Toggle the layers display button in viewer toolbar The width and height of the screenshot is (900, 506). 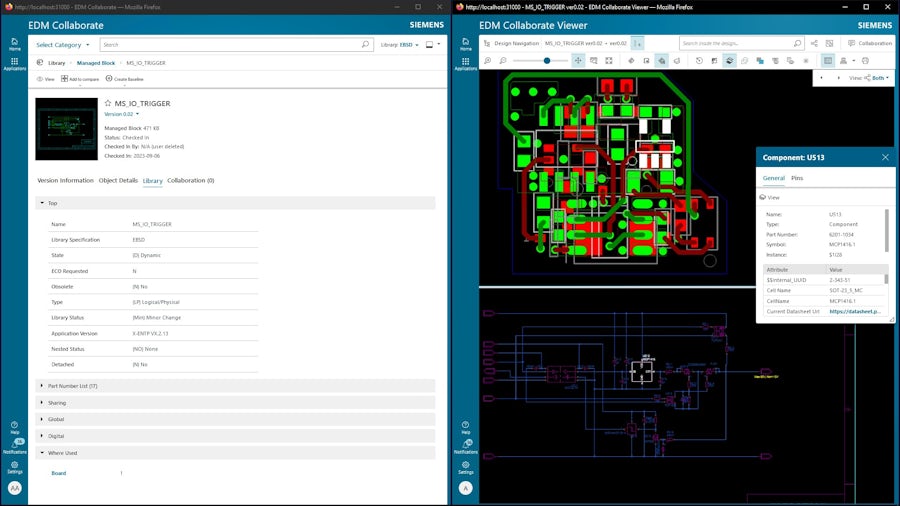729,61
